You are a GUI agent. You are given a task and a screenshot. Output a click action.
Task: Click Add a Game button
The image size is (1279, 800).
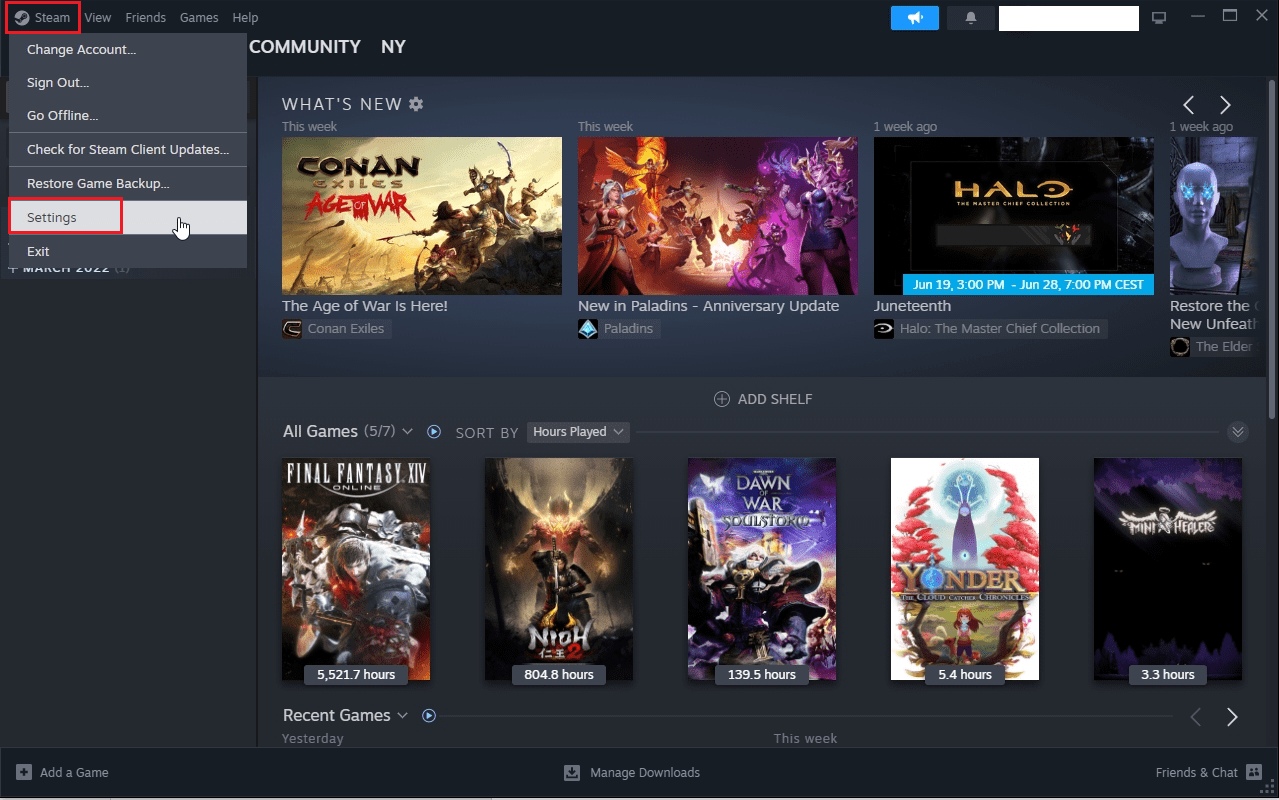tap(62, 772)
